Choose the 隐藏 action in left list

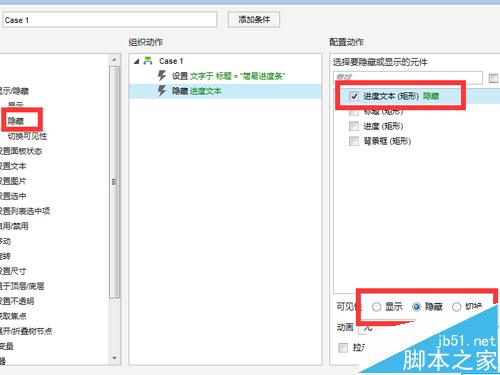pos(16,121)
